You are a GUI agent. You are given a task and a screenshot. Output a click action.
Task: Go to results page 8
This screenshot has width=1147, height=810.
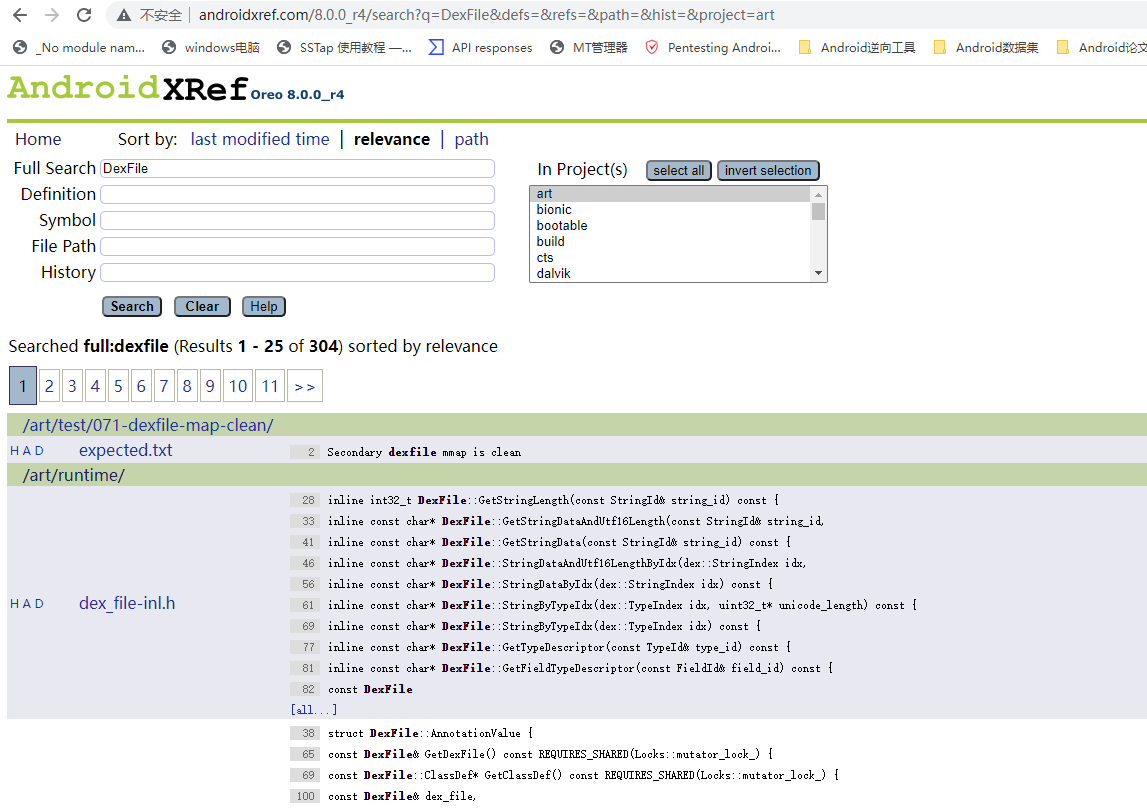point(187,386)
